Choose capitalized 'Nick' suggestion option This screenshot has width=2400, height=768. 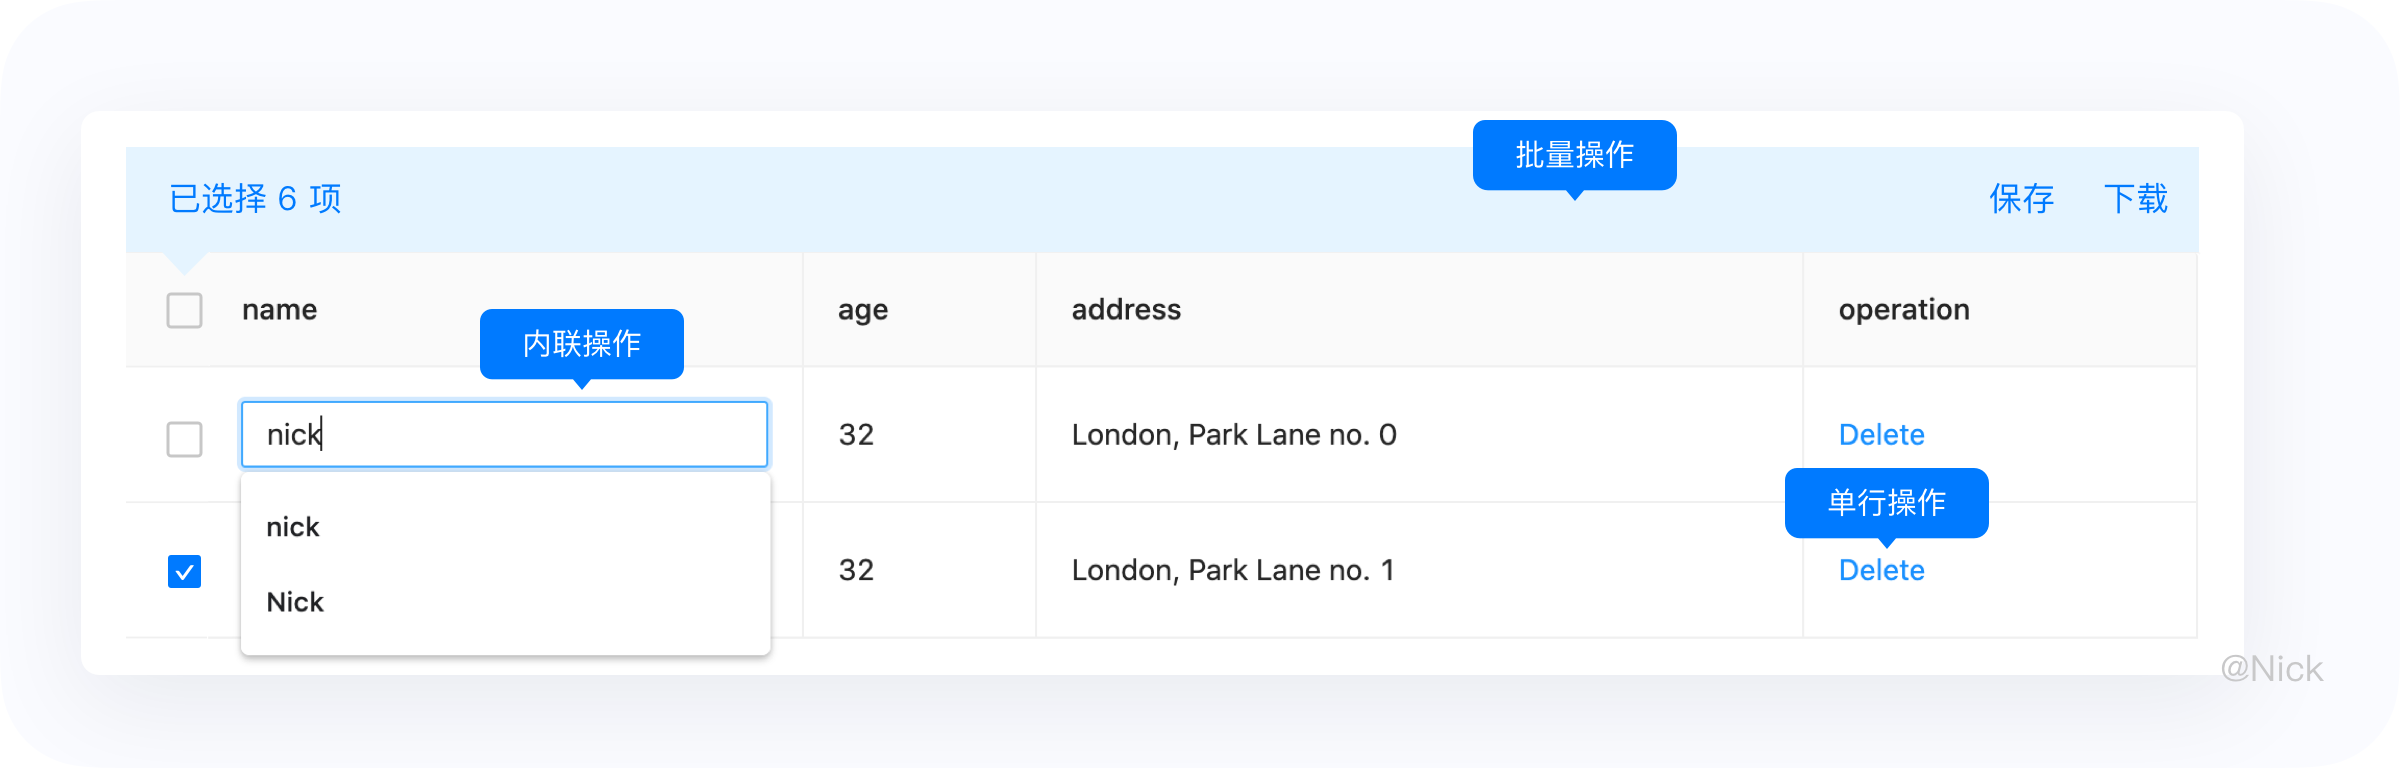click(x=295, y=602)
